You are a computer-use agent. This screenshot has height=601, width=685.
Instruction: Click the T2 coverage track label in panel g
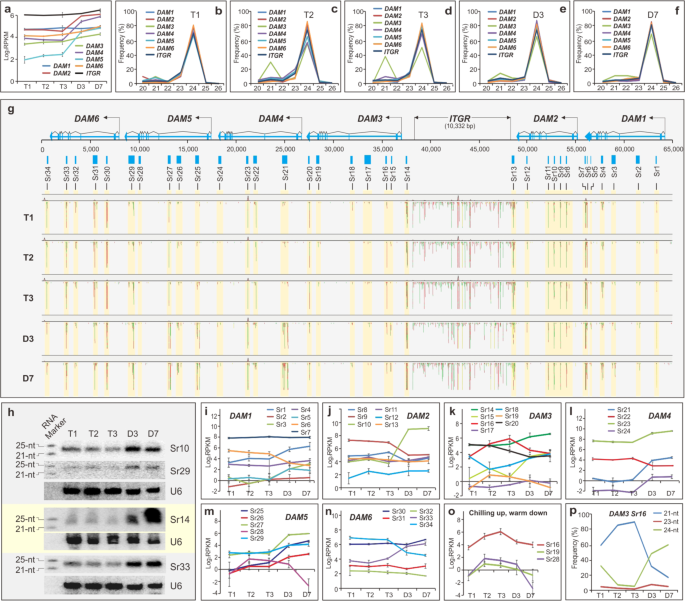(x=28, y=258)
